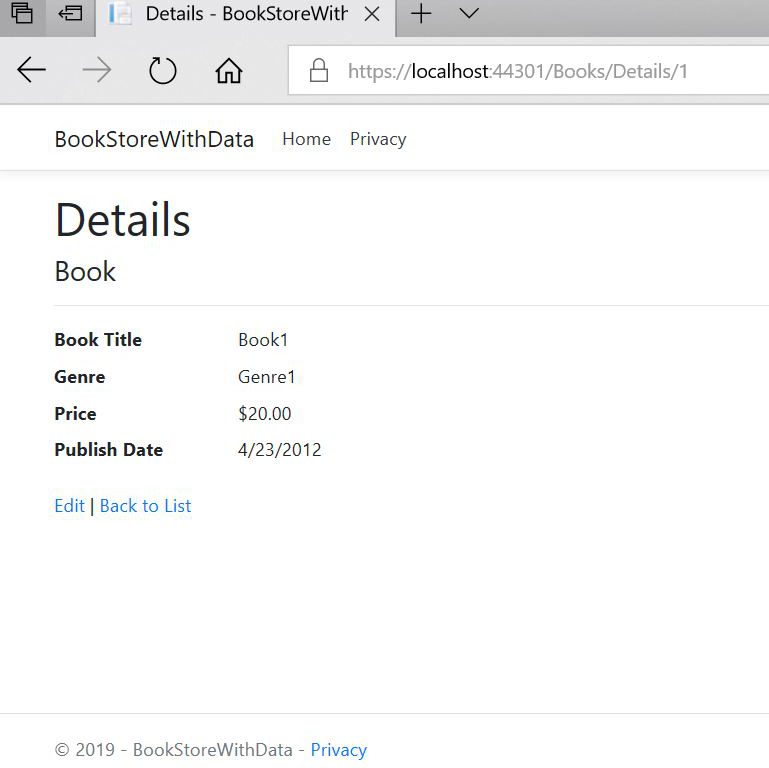Viewport: 769px width, 768px height.
Task: Expand the tab previews chevron
Action: click(x=468, y=14)
